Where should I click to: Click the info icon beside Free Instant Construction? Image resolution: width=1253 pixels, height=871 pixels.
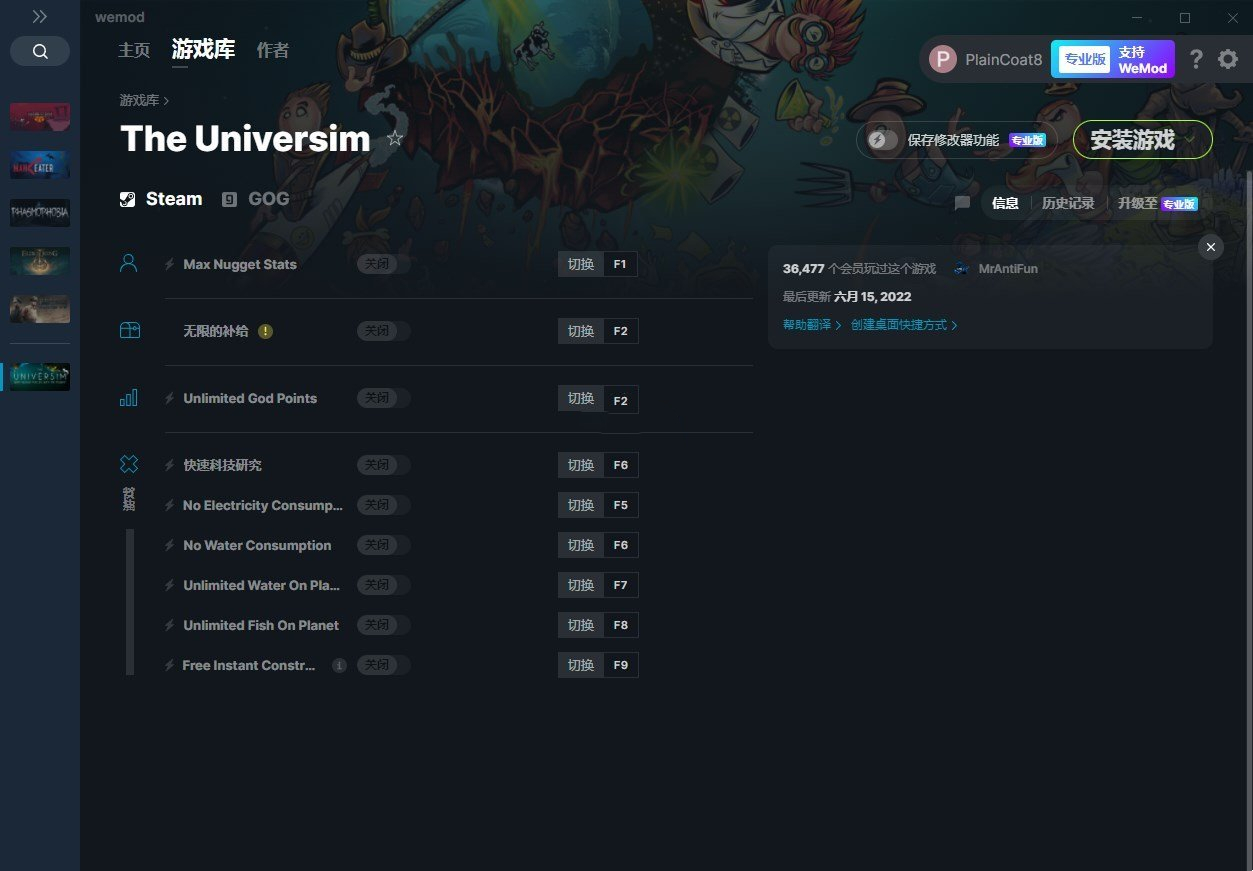tap(339, 665)
